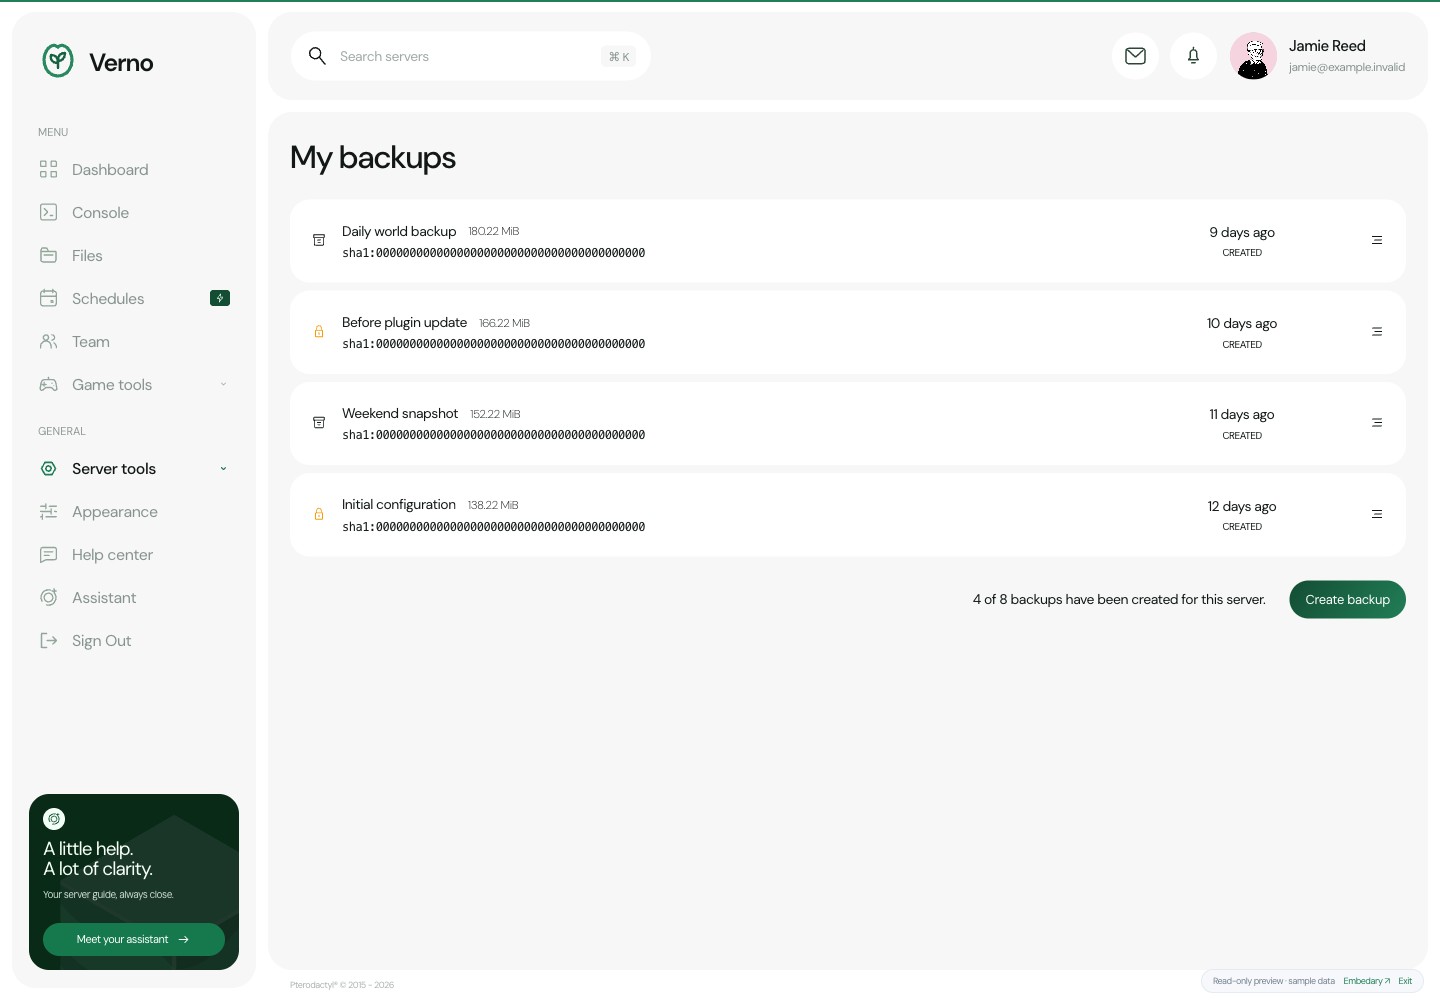This screenshot has height=1000, width=1440.
Task: Click the Sign Out arrow icon
Action: (x=48, y=640)
